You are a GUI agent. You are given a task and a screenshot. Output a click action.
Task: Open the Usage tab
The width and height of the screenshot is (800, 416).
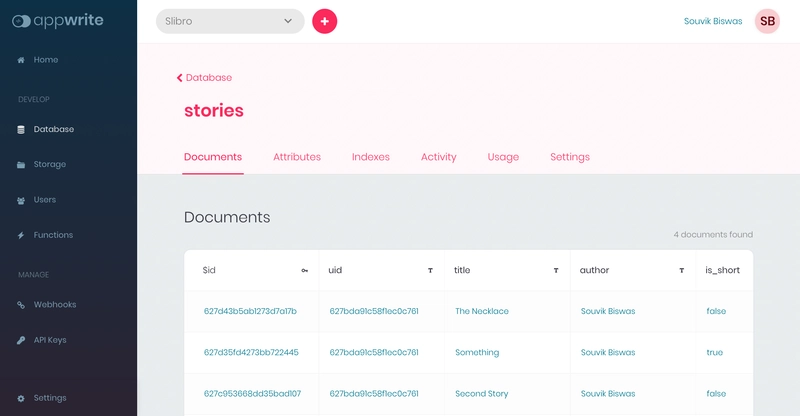click(x=503, y=157)
